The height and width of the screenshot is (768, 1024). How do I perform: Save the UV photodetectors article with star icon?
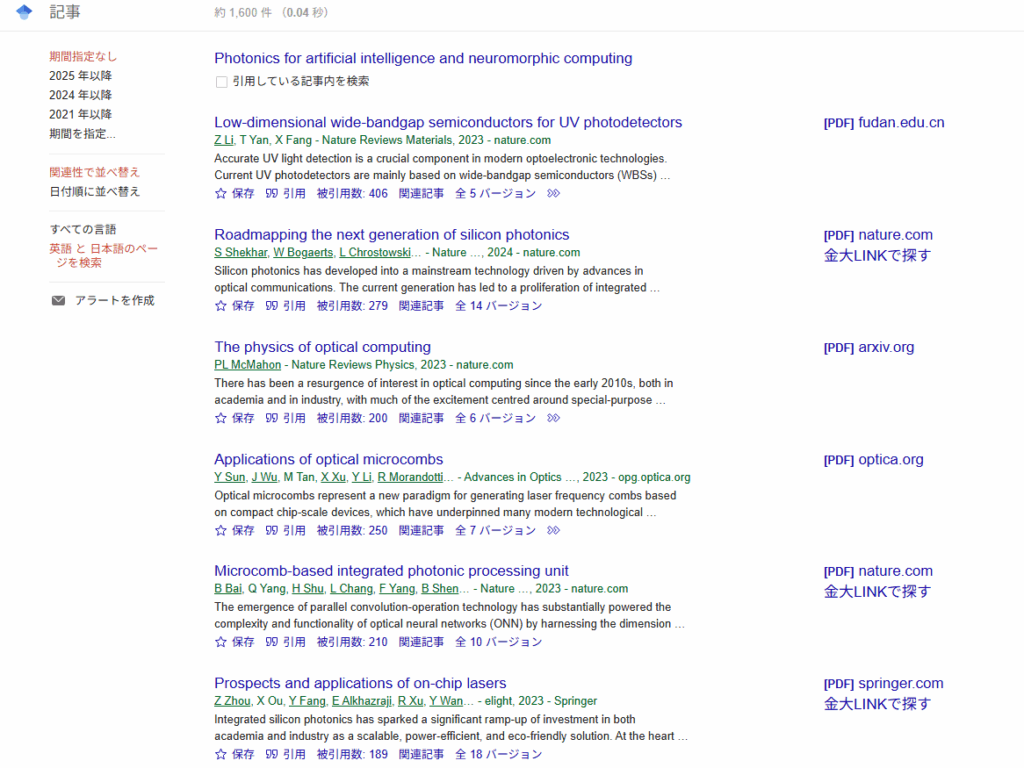(x=221, y=193)
